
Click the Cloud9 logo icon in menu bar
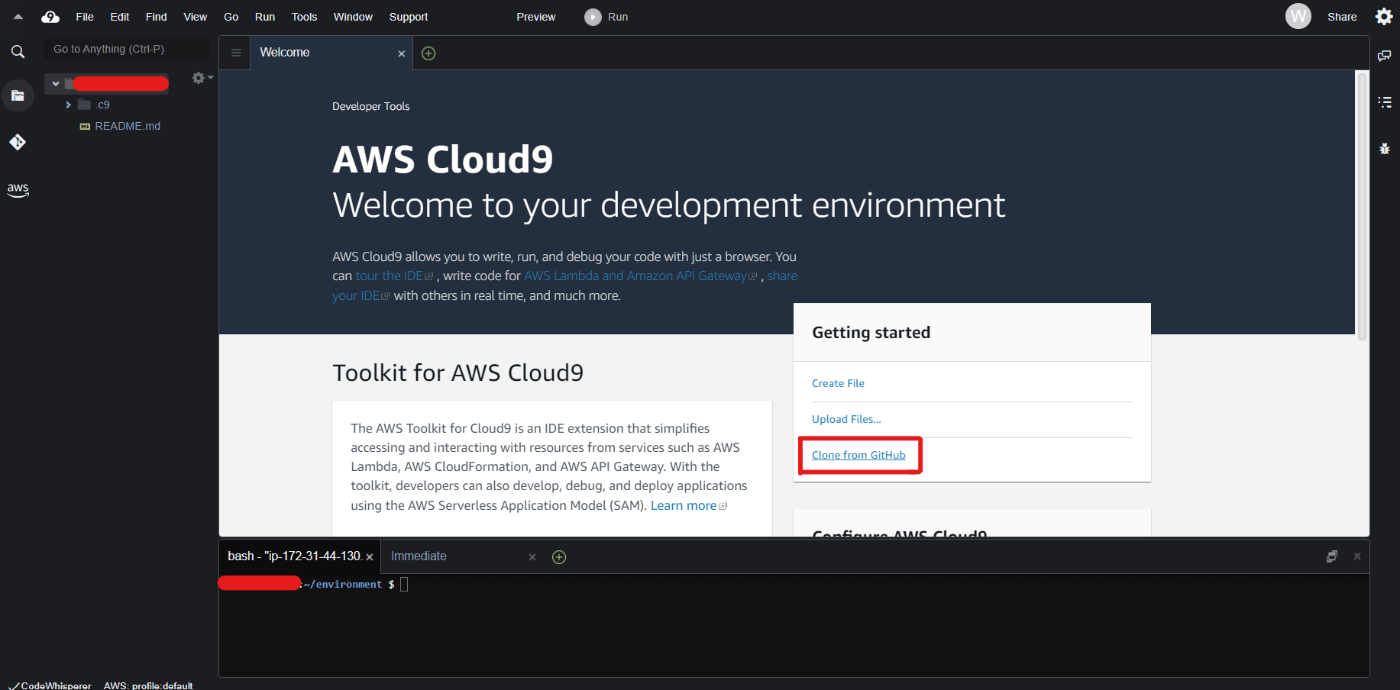[x=50, y=17]
